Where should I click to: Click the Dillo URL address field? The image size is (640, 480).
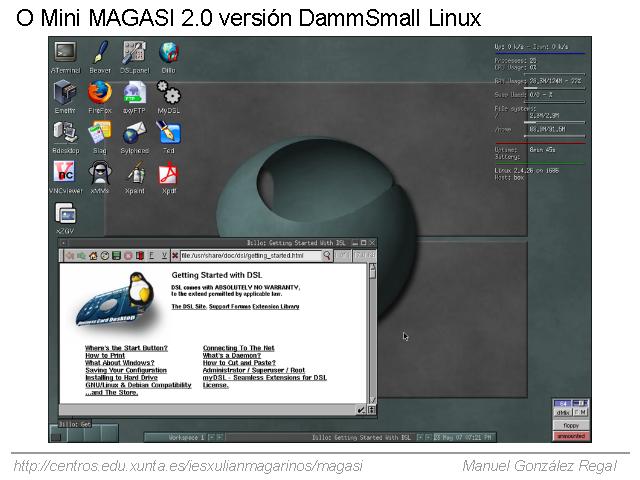(x=250, y=256)
